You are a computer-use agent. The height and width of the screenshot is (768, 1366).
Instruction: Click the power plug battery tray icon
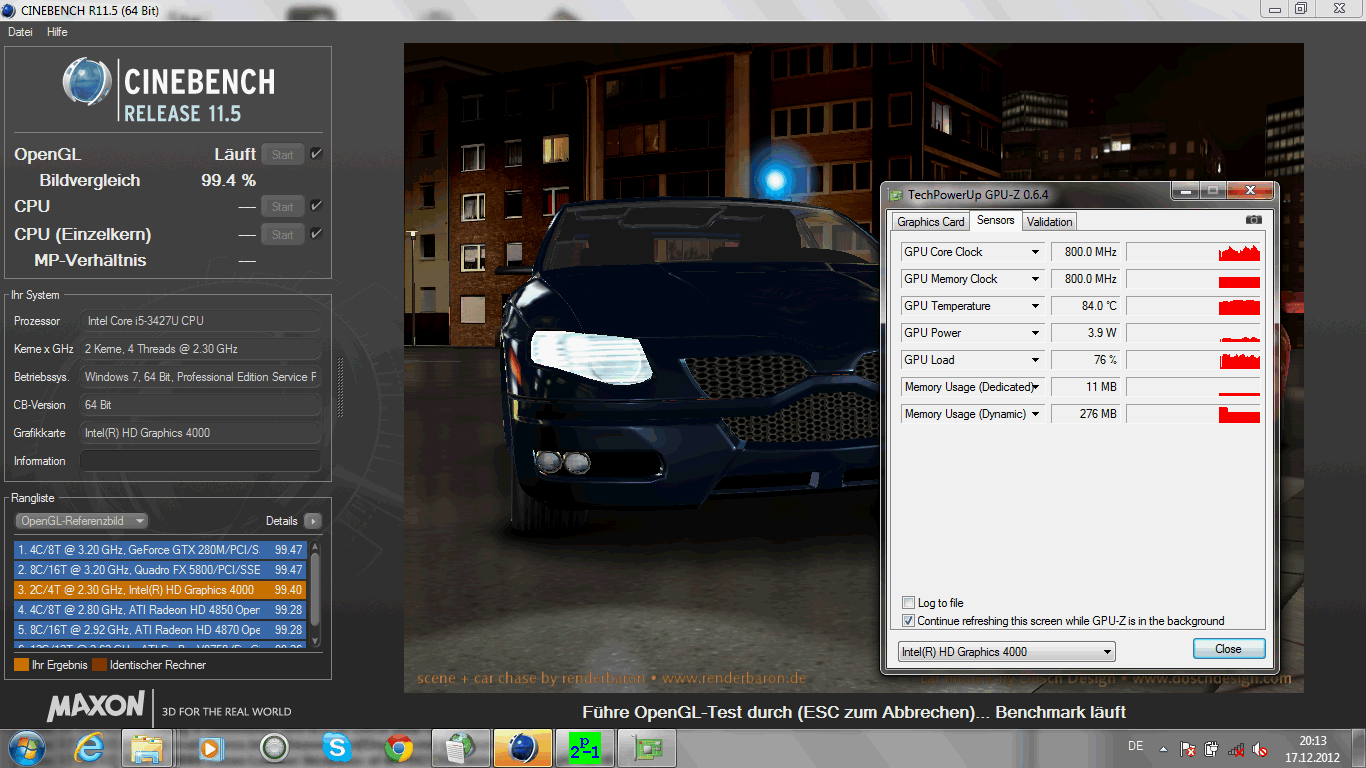click(x=1212, y=748)
